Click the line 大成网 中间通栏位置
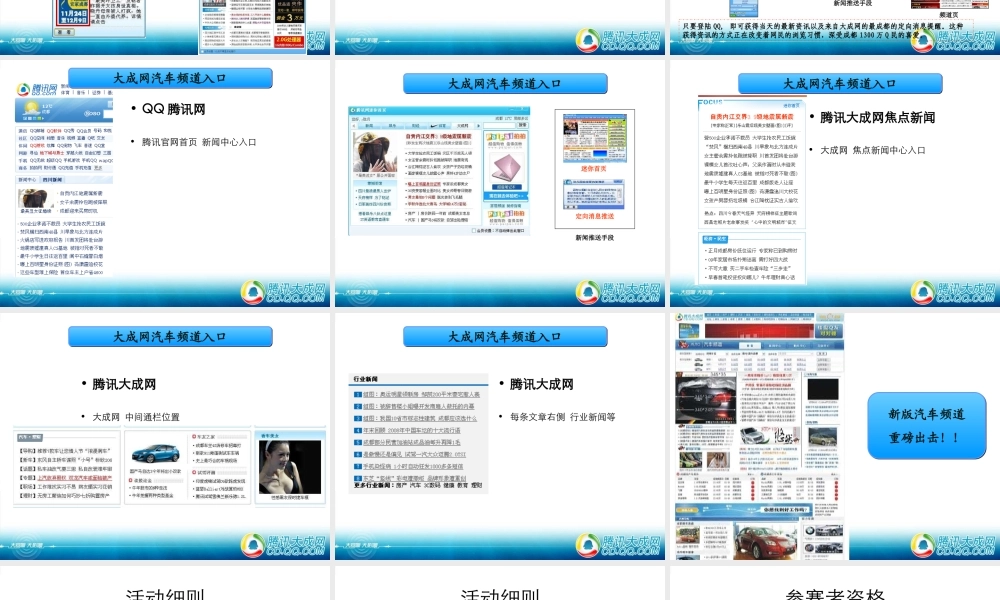This screenshot has width=1000, height=600. pyautogui.click(x=136, y=417)
